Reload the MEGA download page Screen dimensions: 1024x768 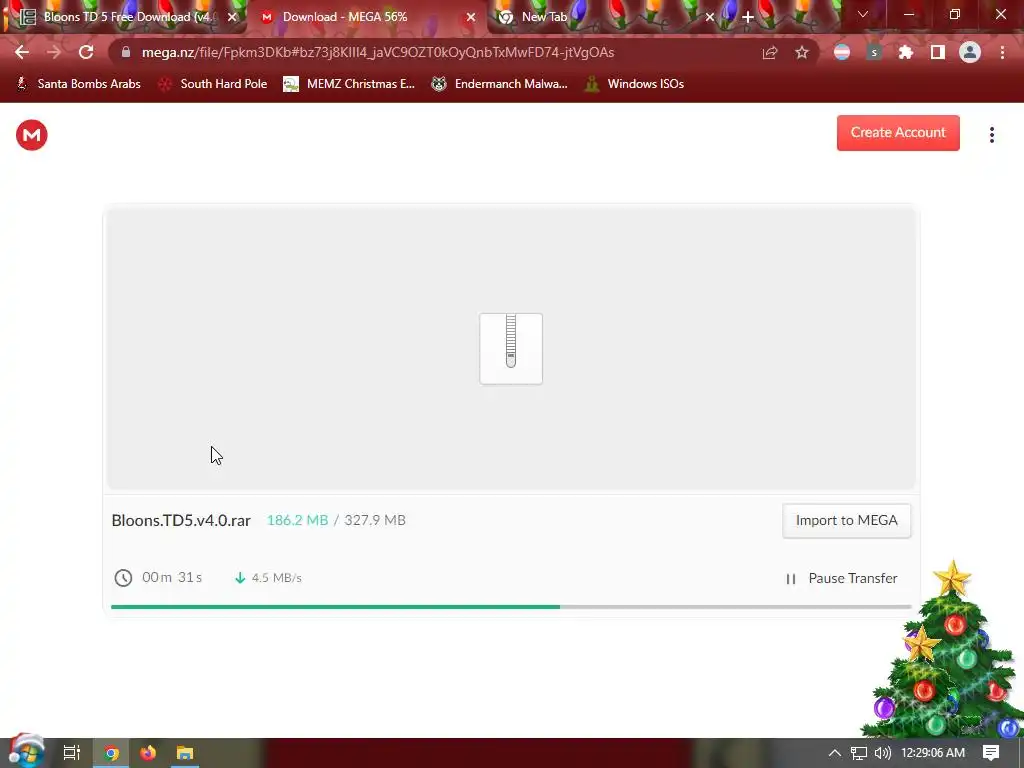86,52
